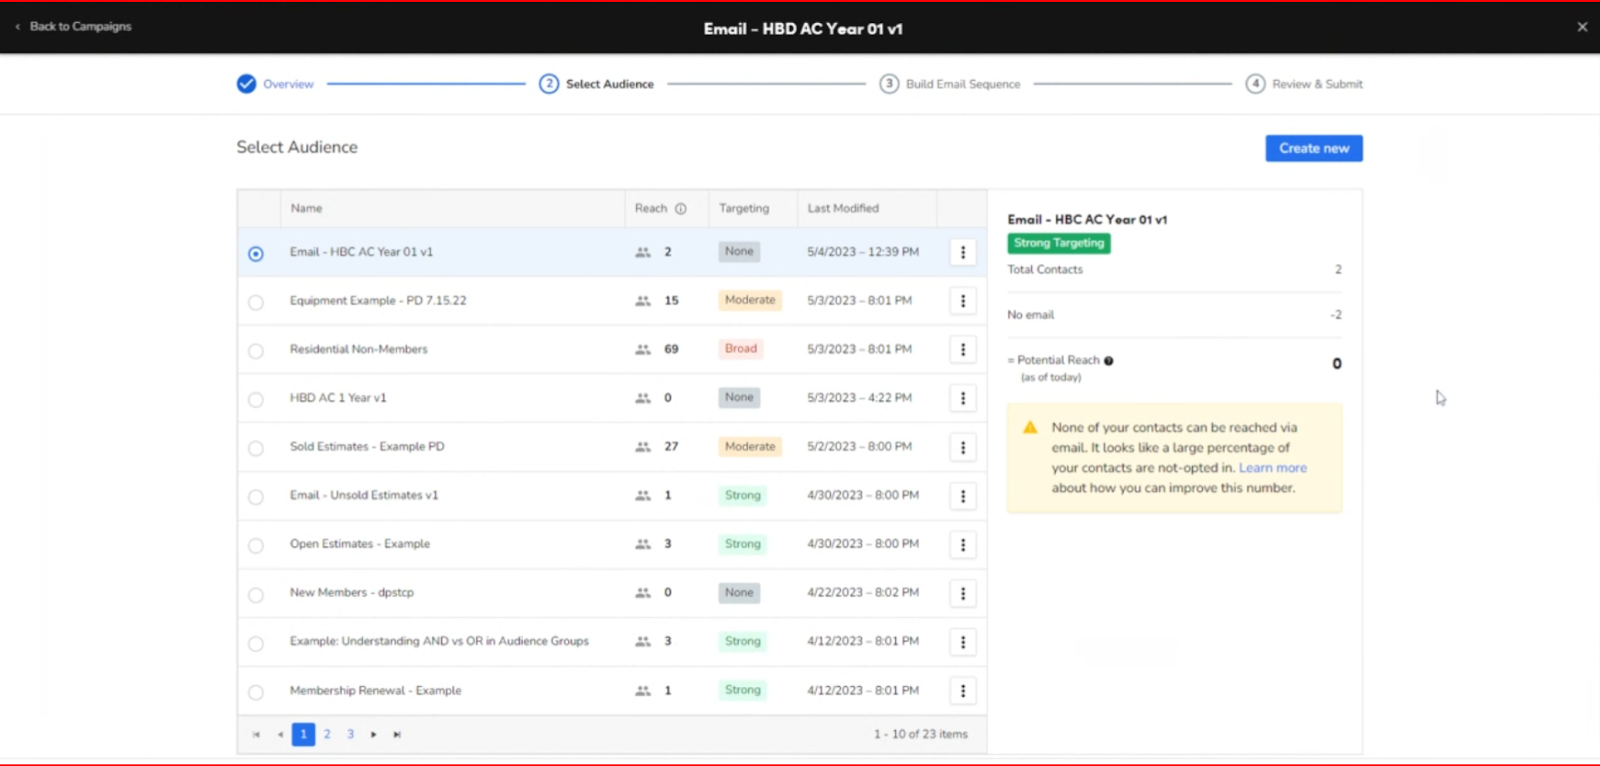This screenshot has height=766, width=1600.
Task: Select the Email - HBC AC Year 01 v1 radio button
Action: [256, 254]
